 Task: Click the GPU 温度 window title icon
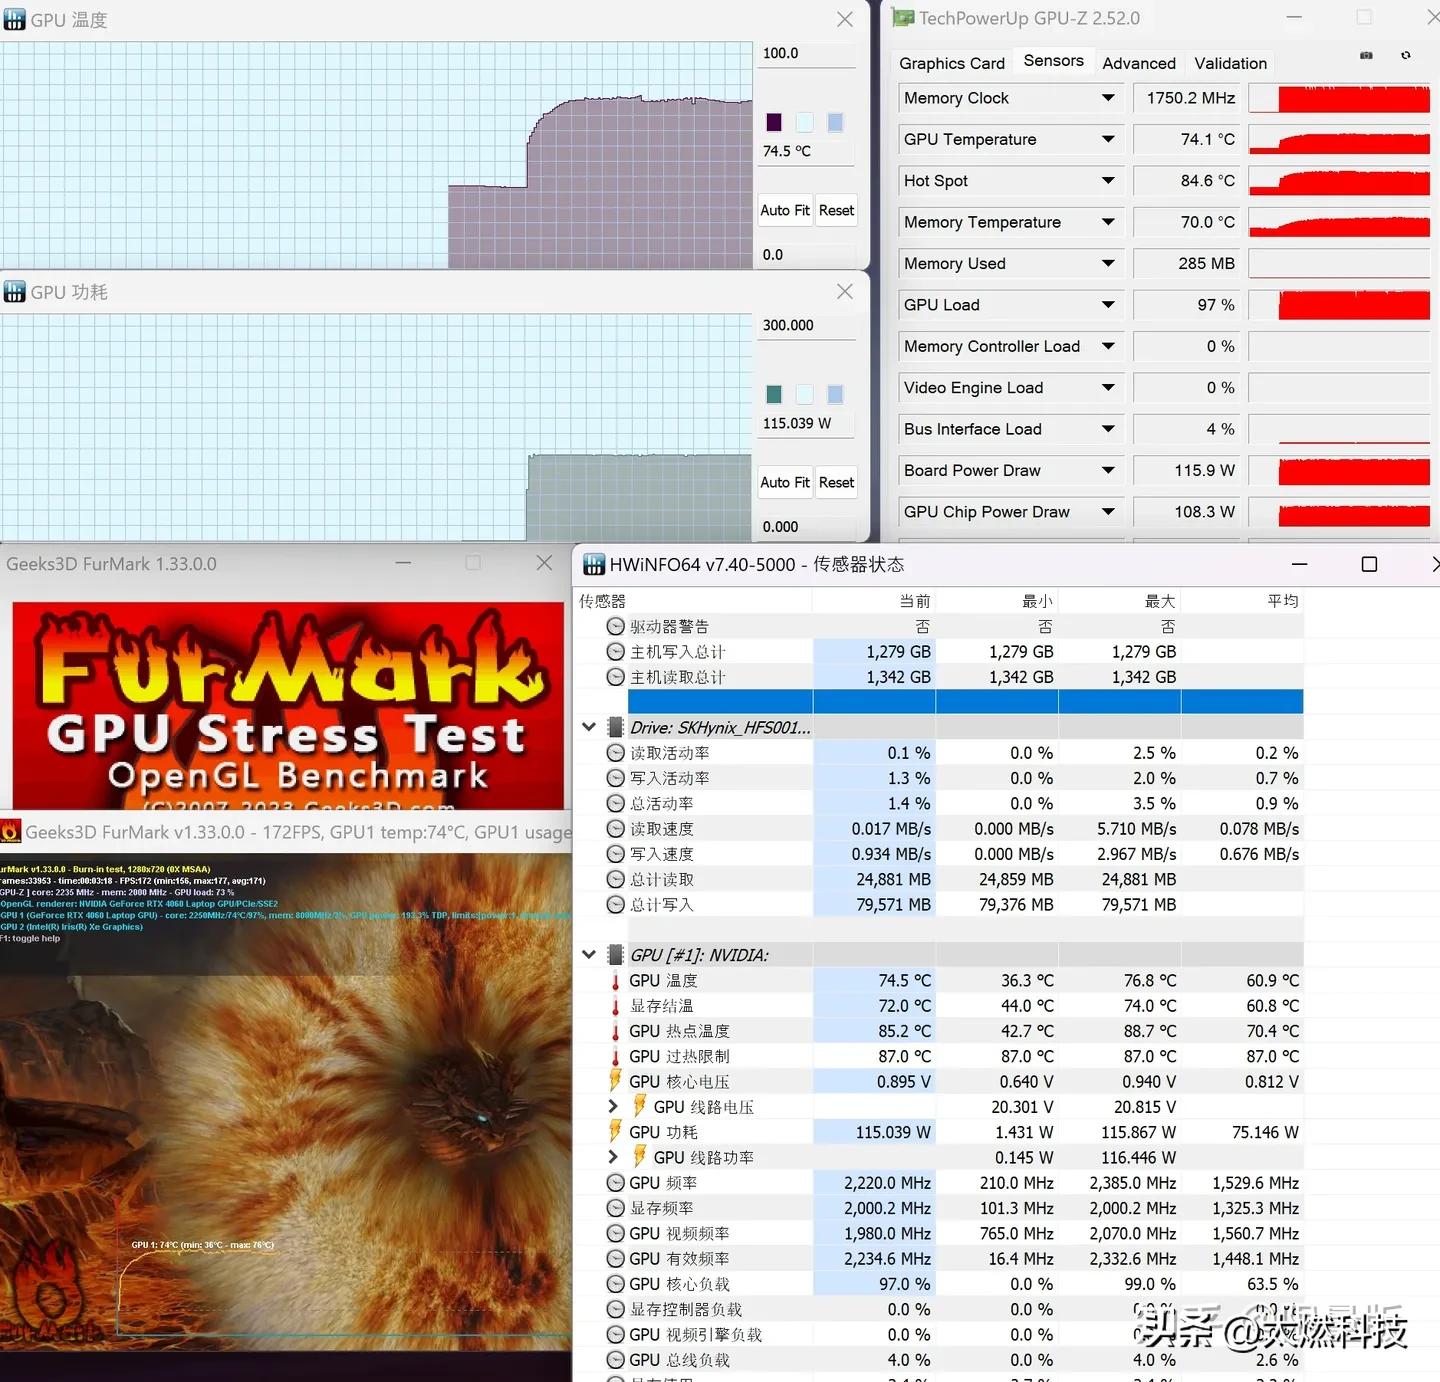pos(15,20)
